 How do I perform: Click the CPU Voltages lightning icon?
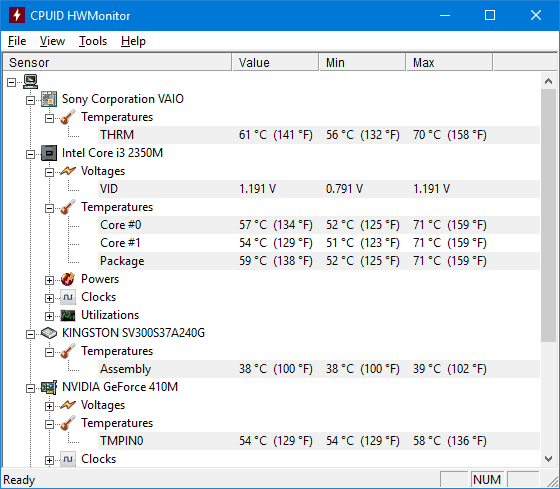pos(68,171)
